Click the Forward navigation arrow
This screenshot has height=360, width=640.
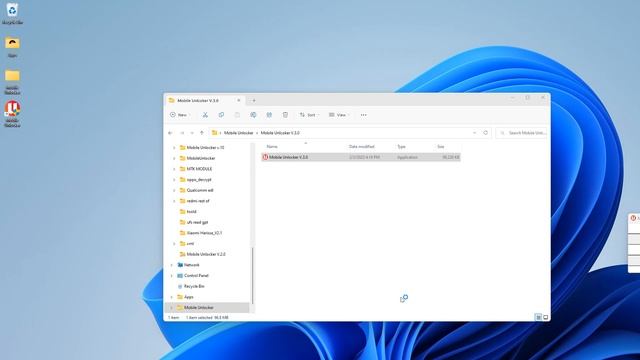point(182,133)
